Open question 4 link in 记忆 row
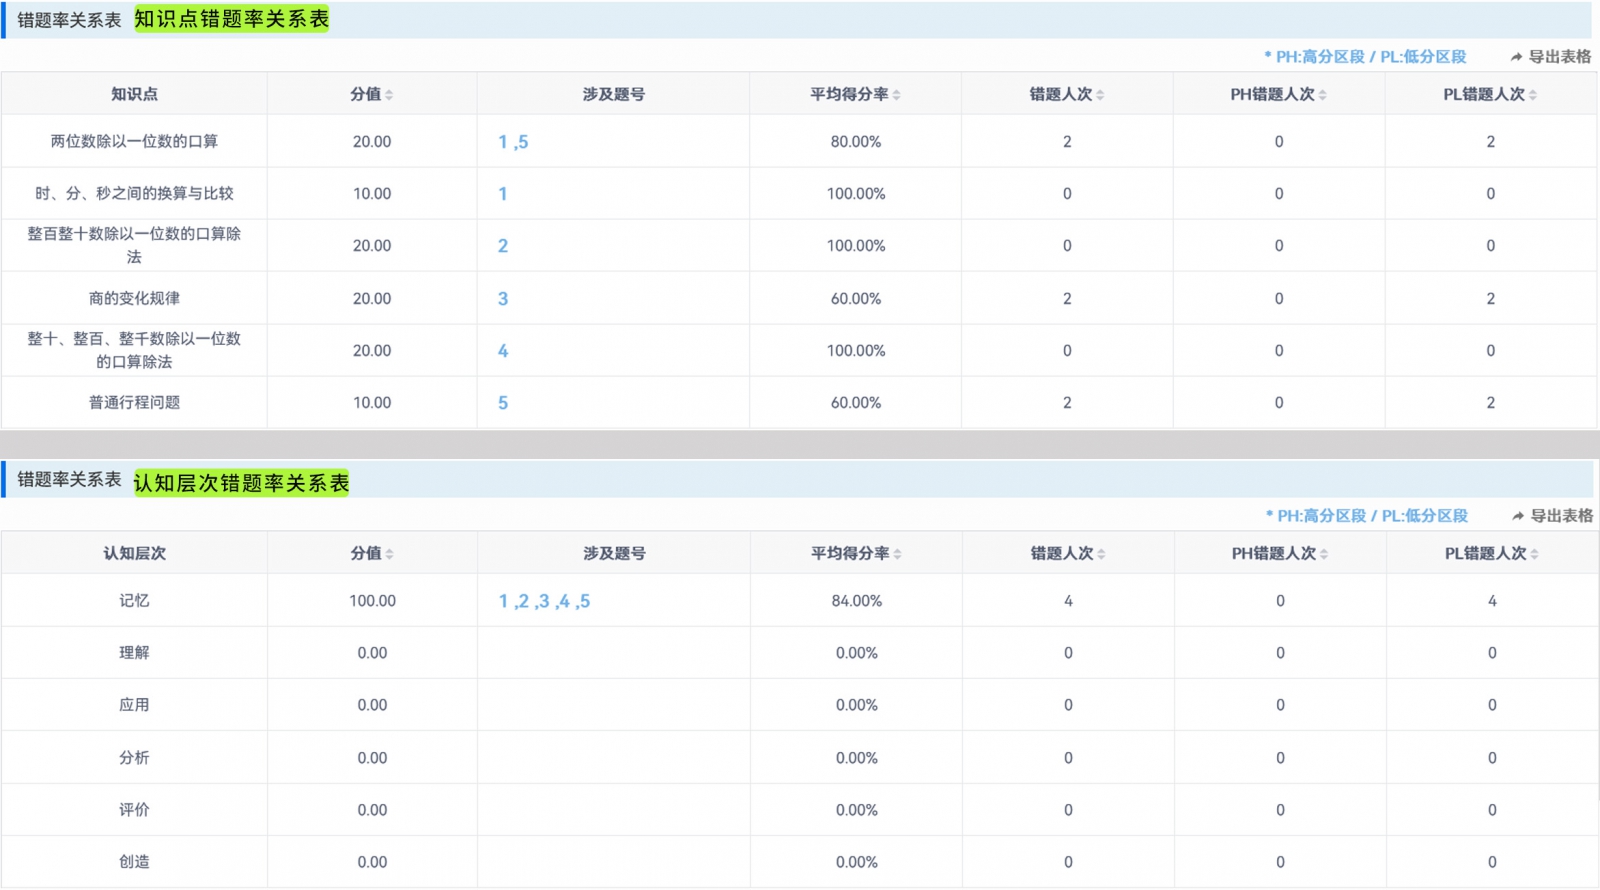Screen dimensions: 1600x890 pyautogui.click(x=564, y=601)
